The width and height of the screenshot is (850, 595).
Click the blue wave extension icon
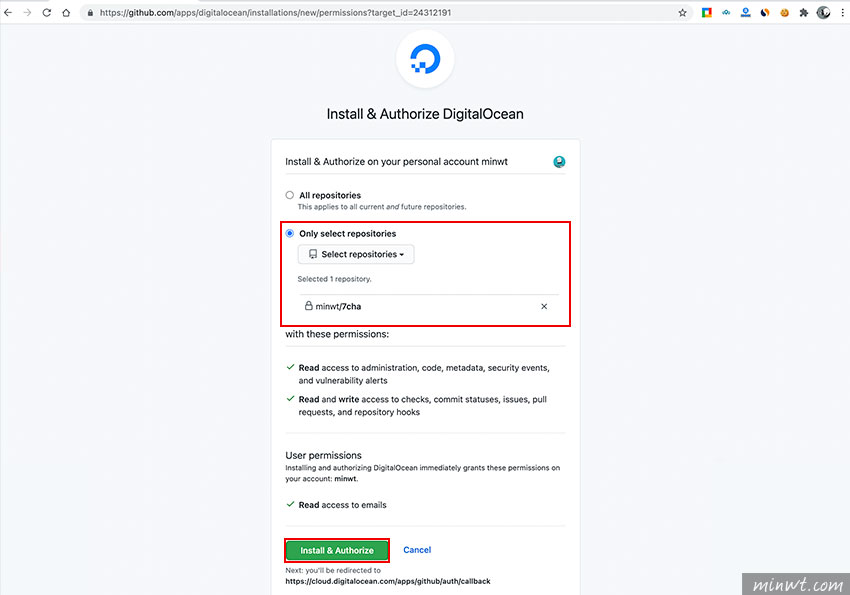tap(726, 12)
